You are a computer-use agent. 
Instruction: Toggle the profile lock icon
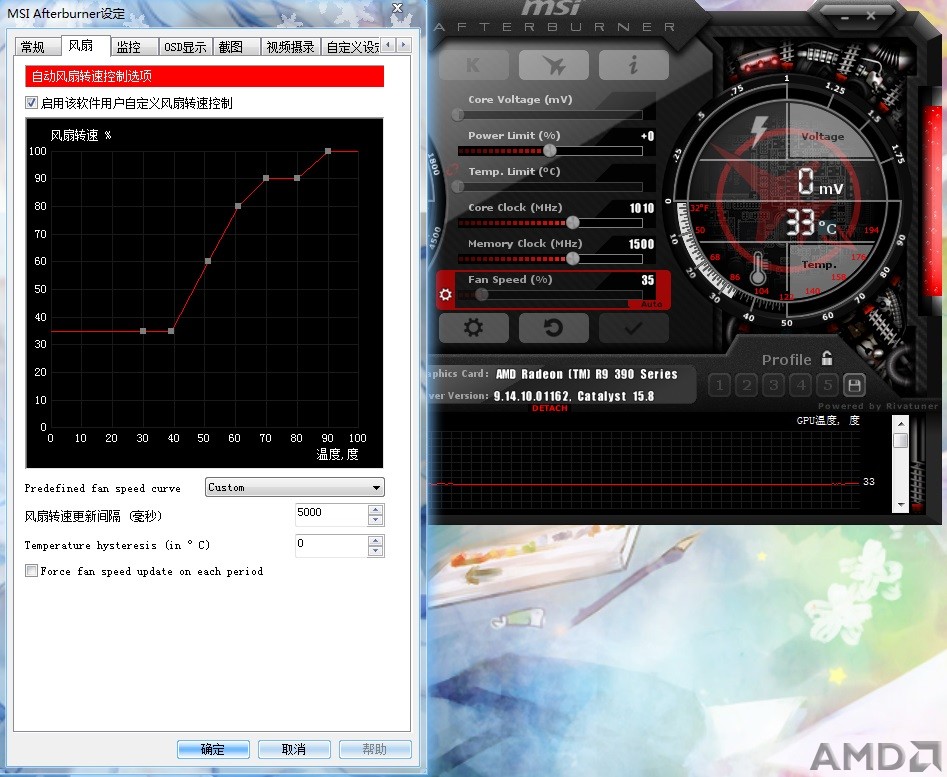pos(827,358)
